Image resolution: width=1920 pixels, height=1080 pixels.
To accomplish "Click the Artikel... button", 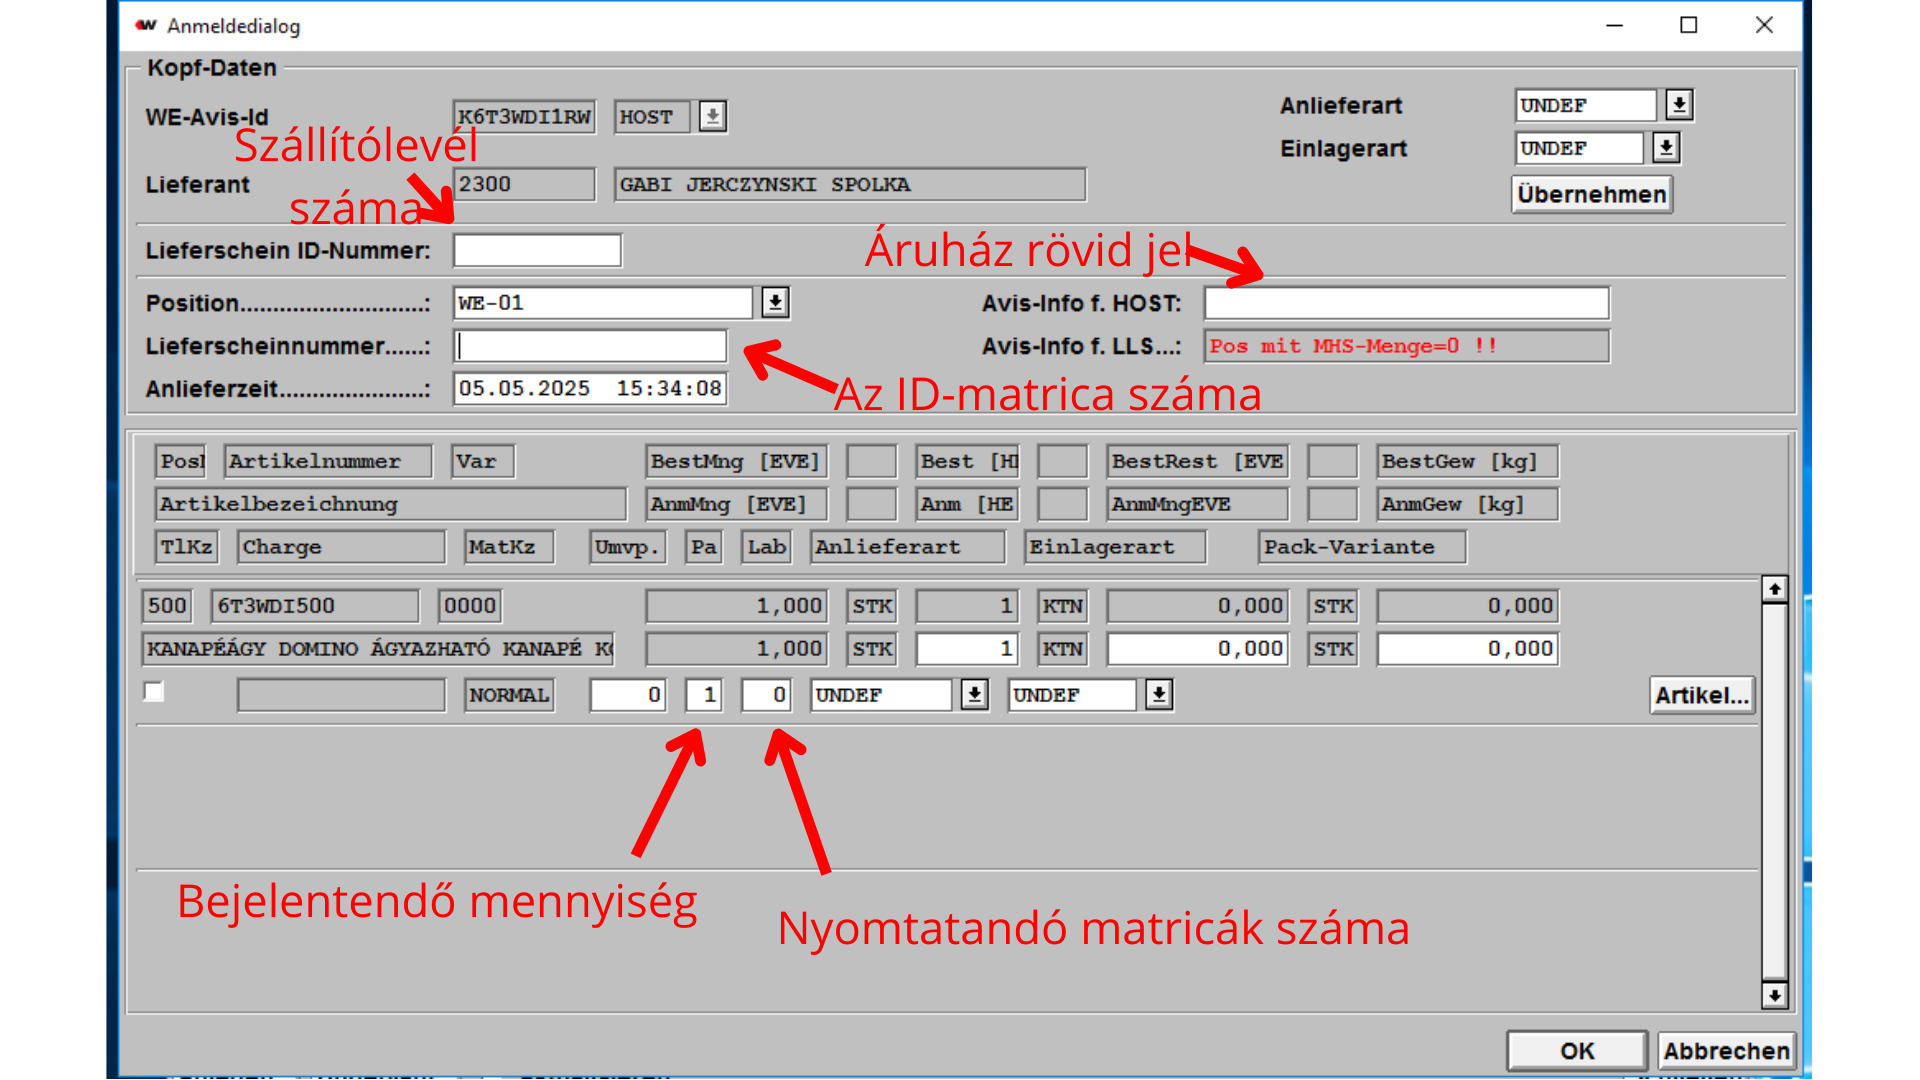I will pyautogui.click(x=1701, y=696).
